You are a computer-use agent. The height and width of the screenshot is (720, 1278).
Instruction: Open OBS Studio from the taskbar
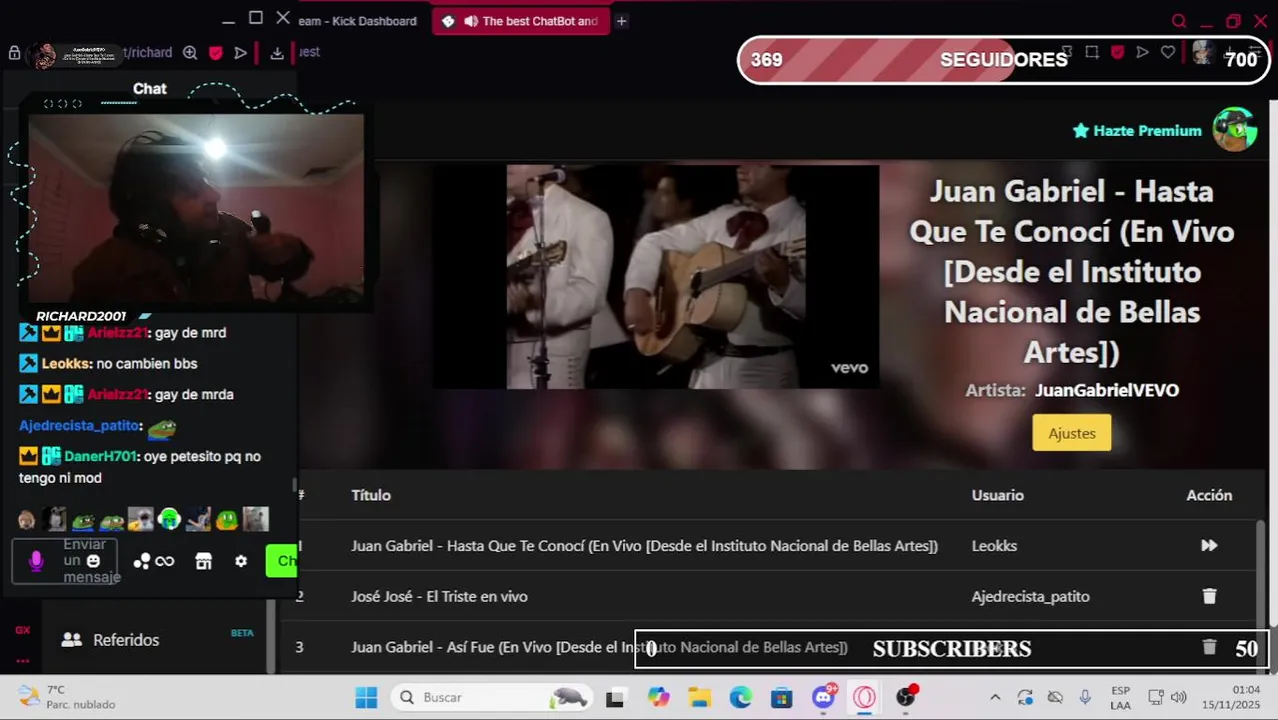(x=906, y=697)
